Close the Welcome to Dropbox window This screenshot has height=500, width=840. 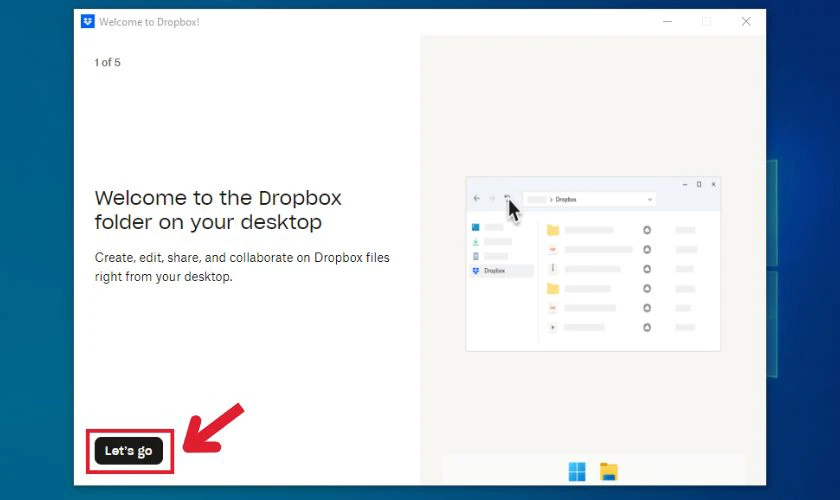pos(746,21)
